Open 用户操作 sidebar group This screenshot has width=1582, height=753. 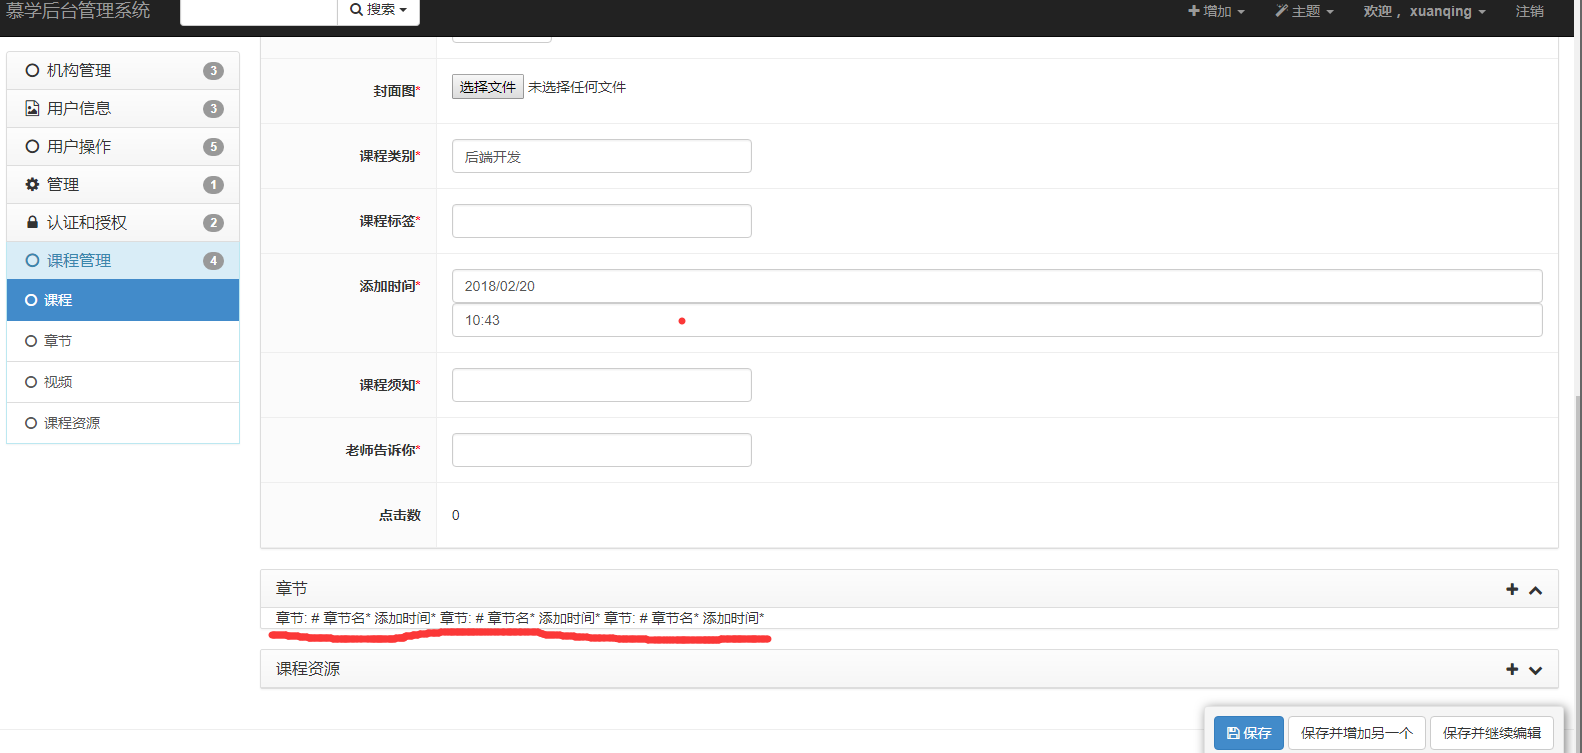[123, 146]
